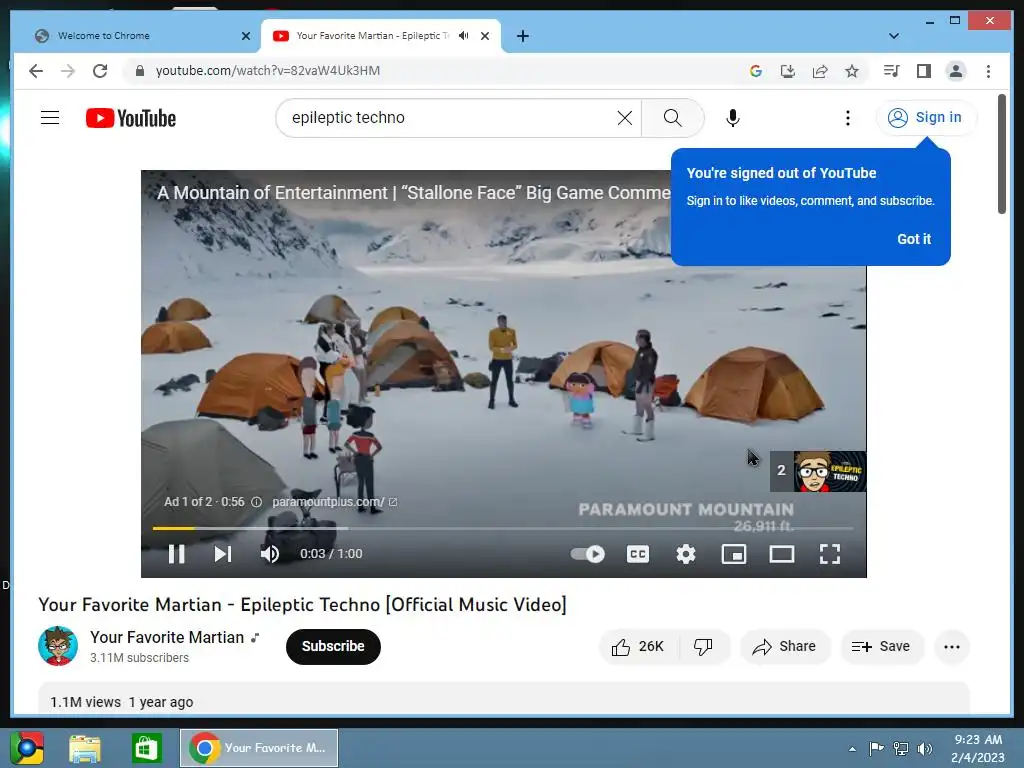Screen dimensions: 1024x768
Task: Enter full screen mode
Action: tap(830, 554)
